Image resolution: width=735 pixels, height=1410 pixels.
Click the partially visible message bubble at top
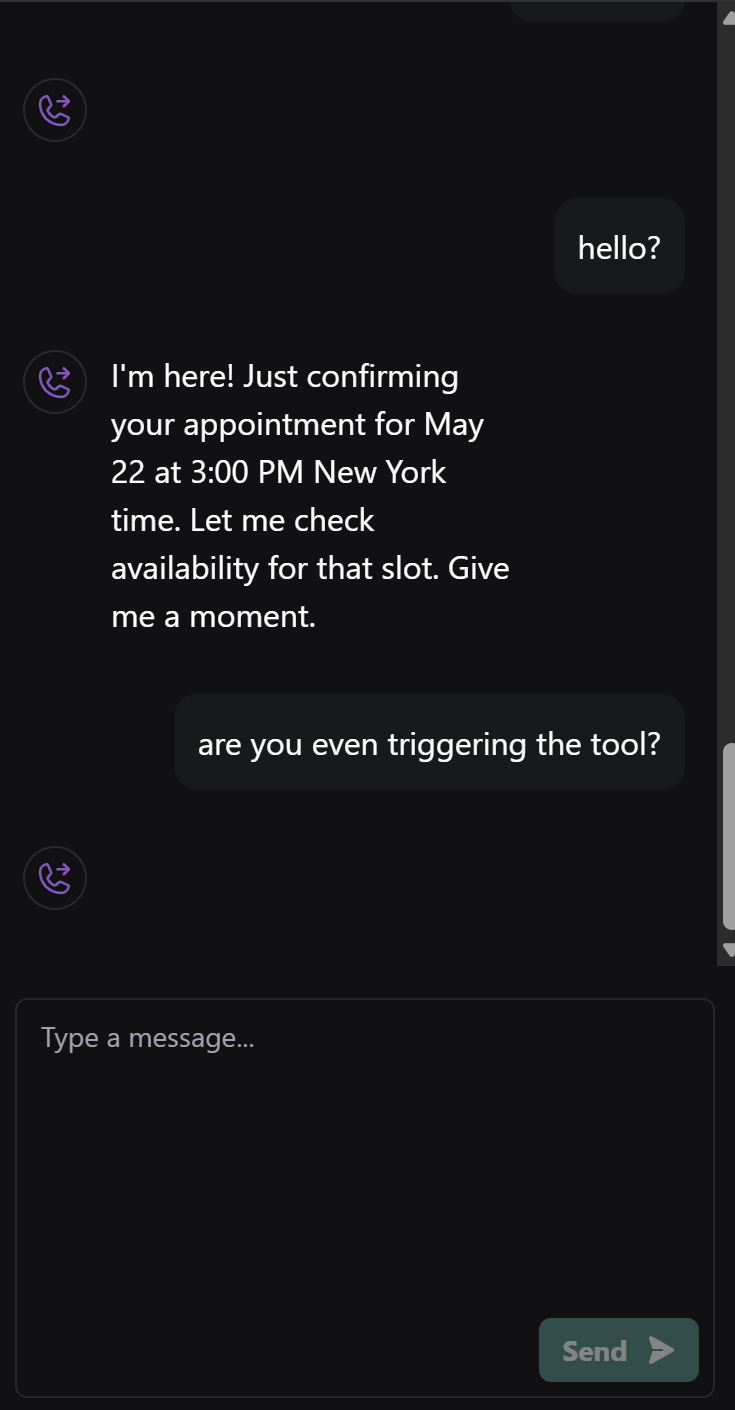pos(597,8)
